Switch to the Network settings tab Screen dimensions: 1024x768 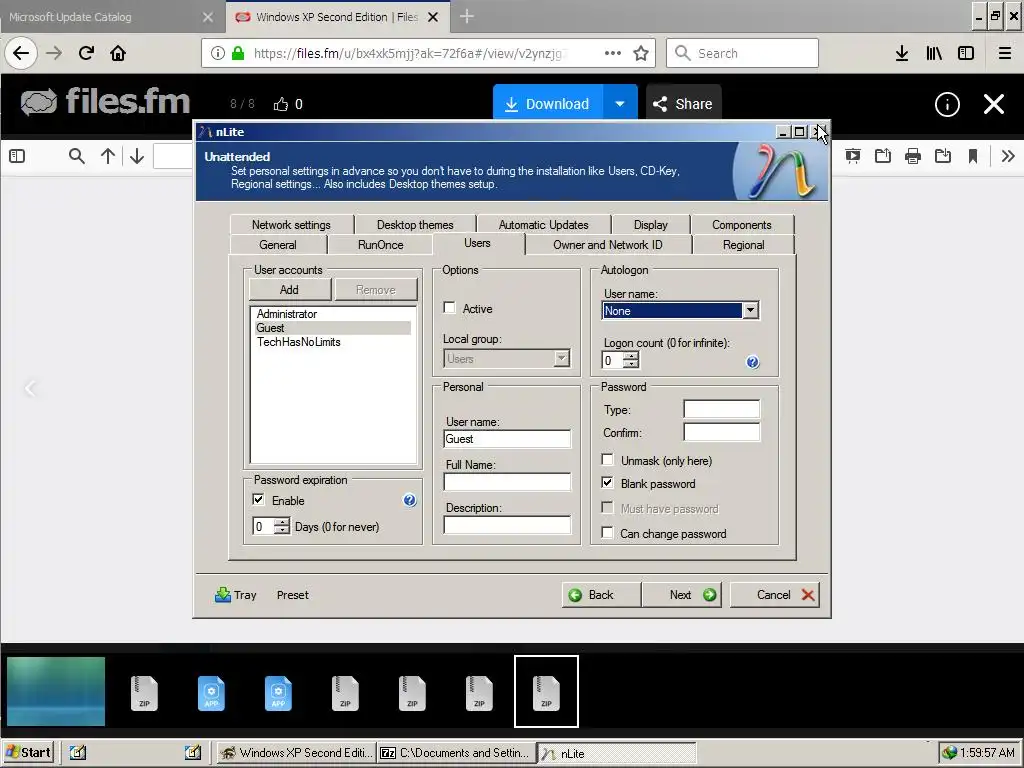tap(291, 225)
